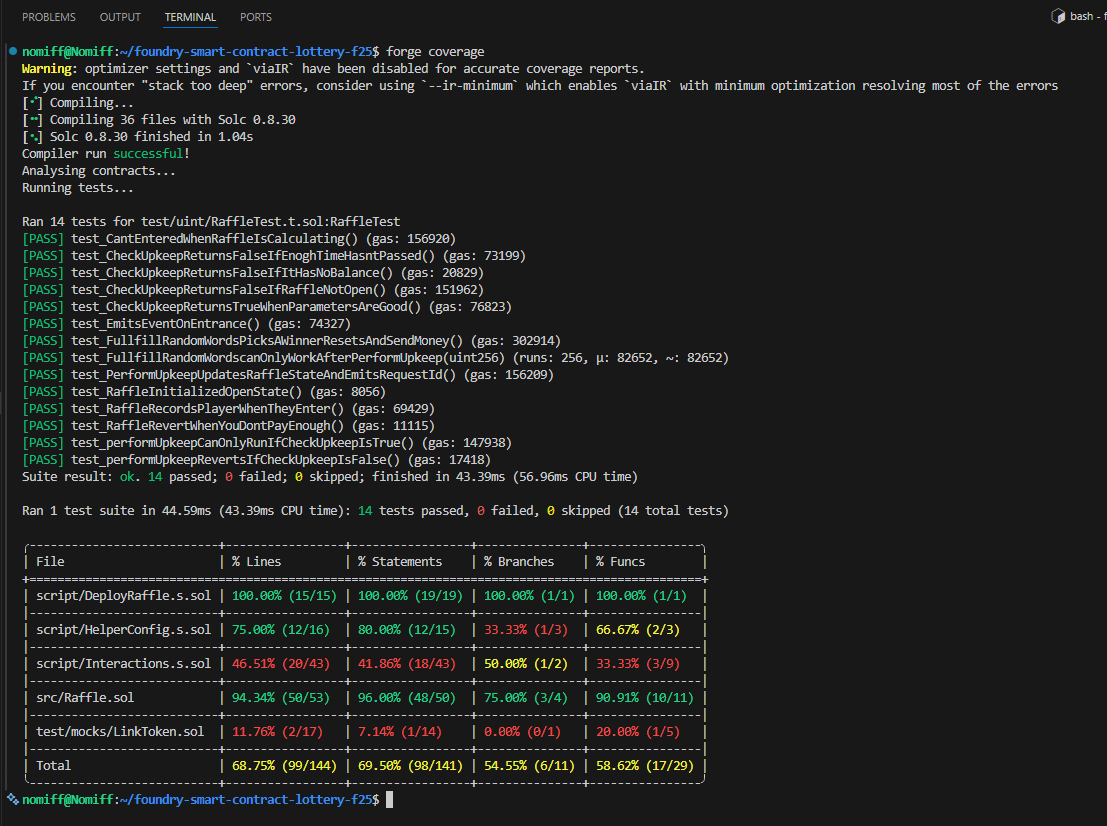Click HelperConfig funcs value '66.67% (2/3)'

[x=638, y=629]
